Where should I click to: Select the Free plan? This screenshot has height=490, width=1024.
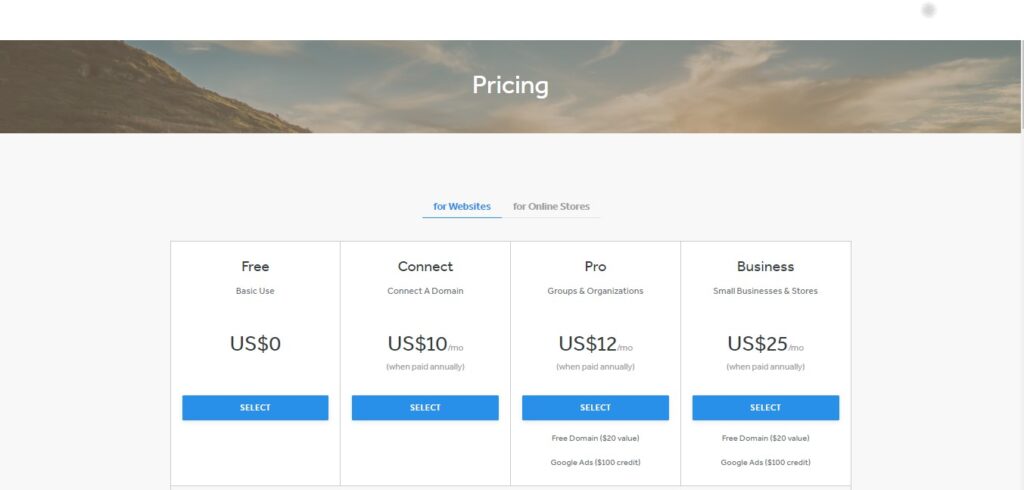[255, 407]
